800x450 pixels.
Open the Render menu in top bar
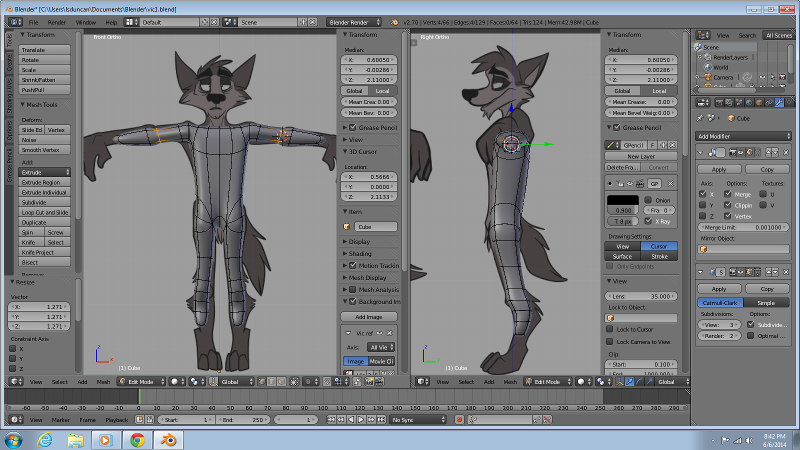point(58,21)
